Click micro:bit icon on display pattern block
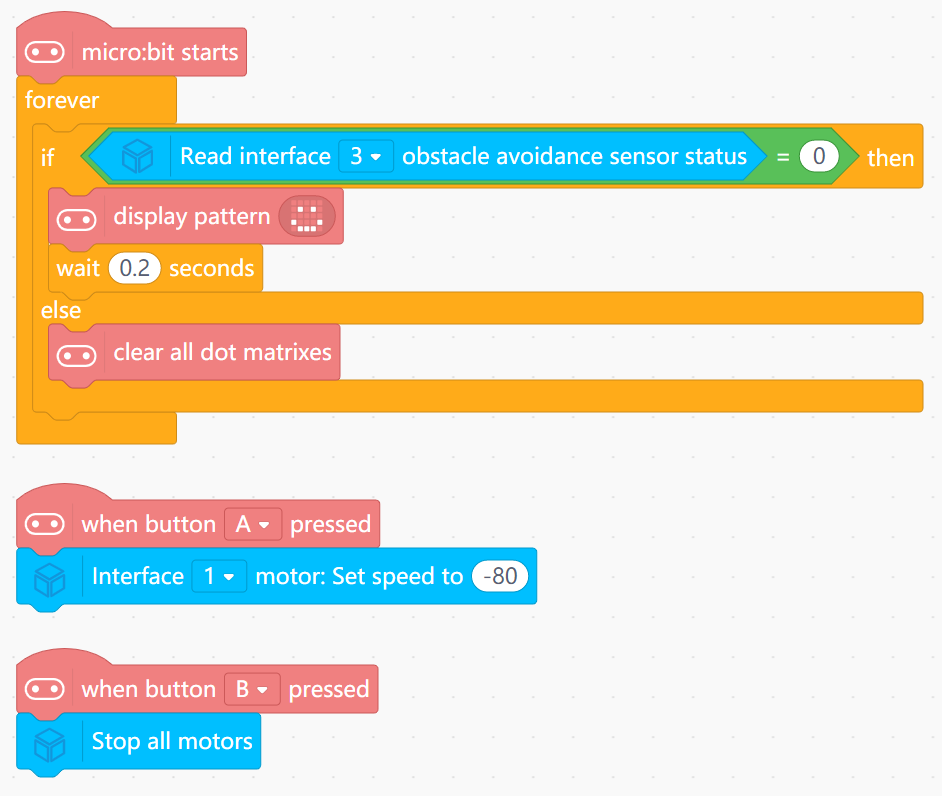Image resolution: width=942 pixels, height=796 pixels. pos(76,217)
